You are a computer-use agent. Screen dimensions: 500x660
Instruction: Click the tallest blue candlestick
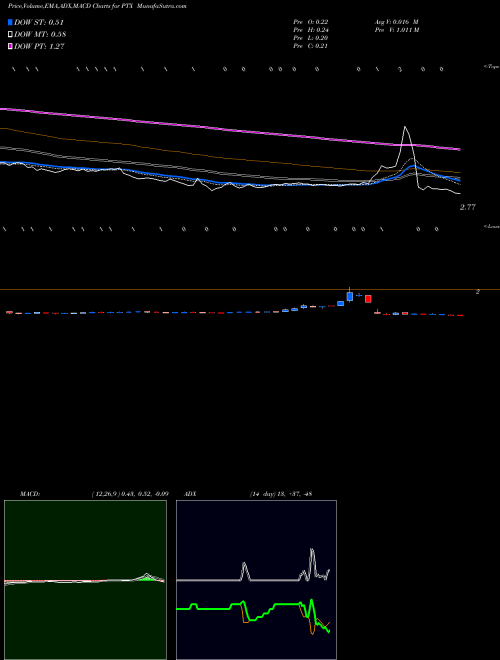tap(350, 296)
